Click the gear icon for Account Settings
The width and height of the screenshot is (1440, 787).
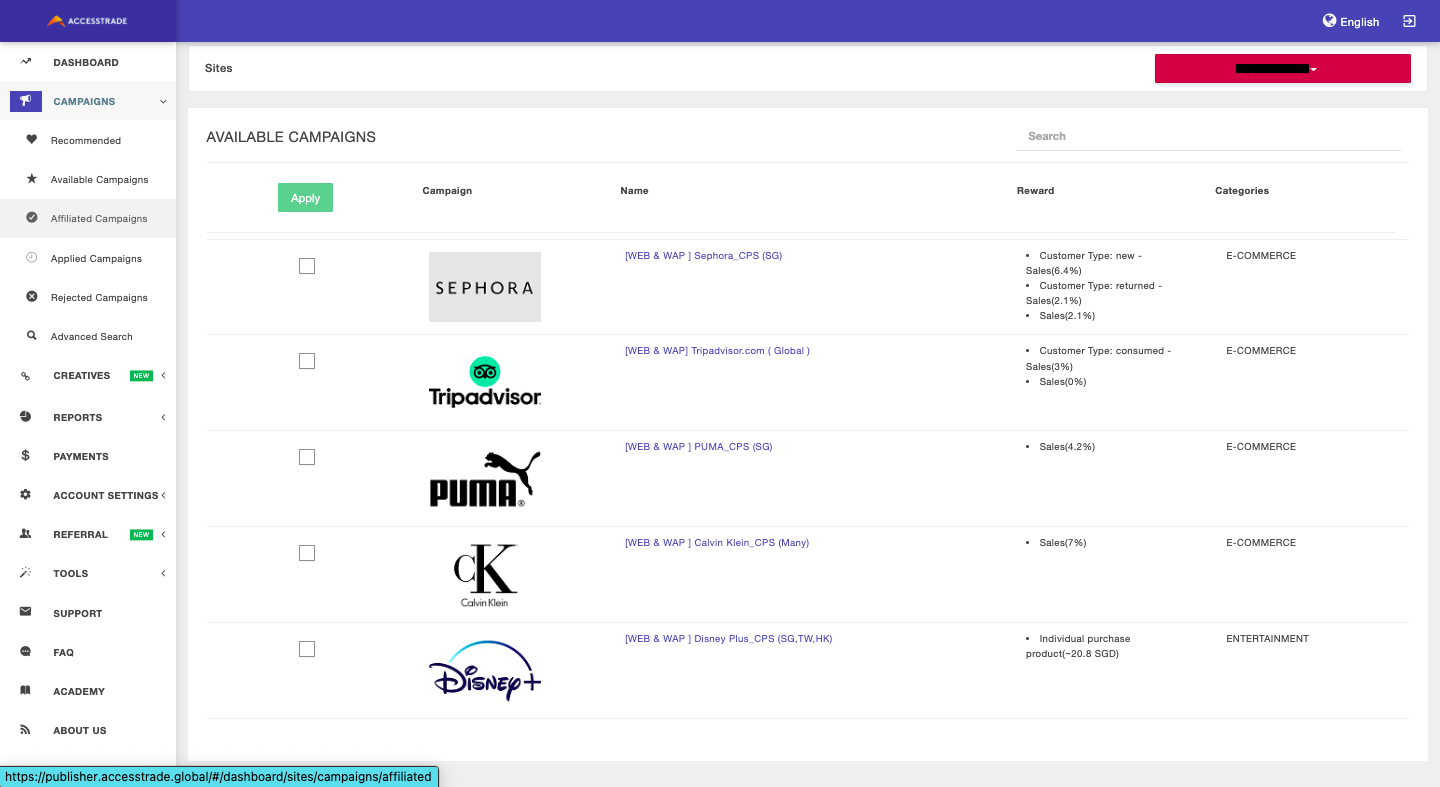[26, 495]
